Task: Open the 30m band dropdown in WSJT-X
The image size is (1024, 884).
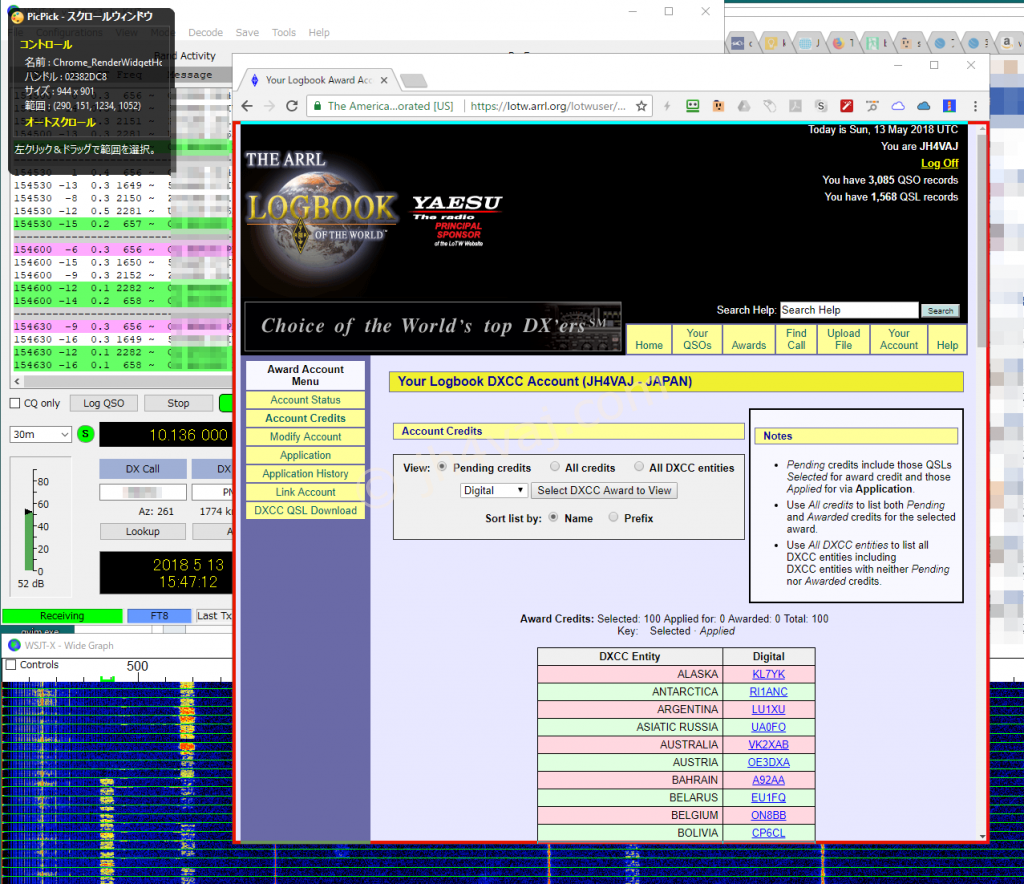Action: [x=40, y=434]
